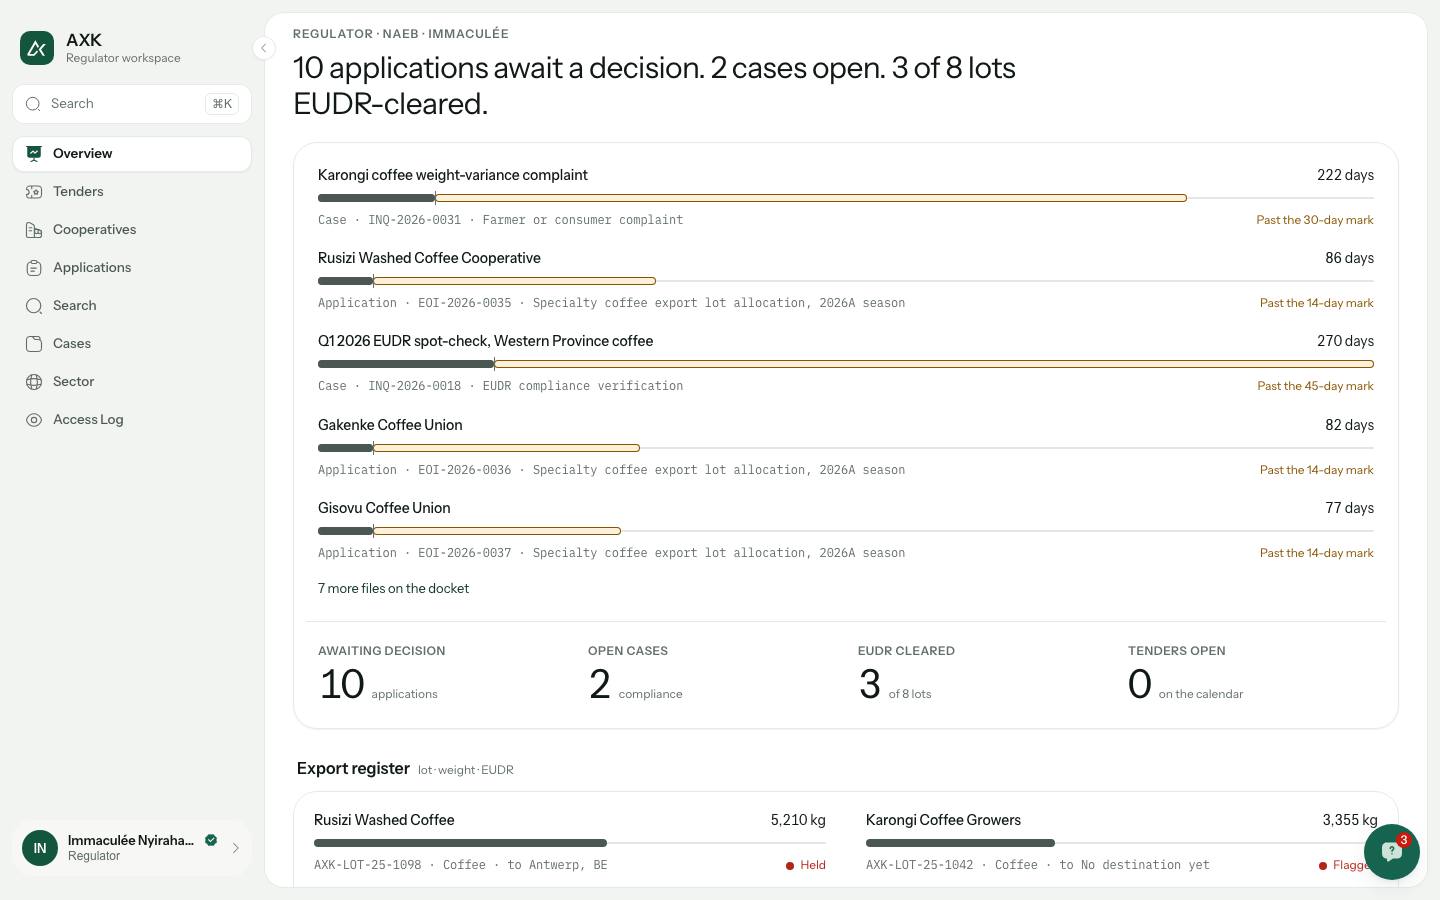Go to the Cases menu item

pos(132,344)
